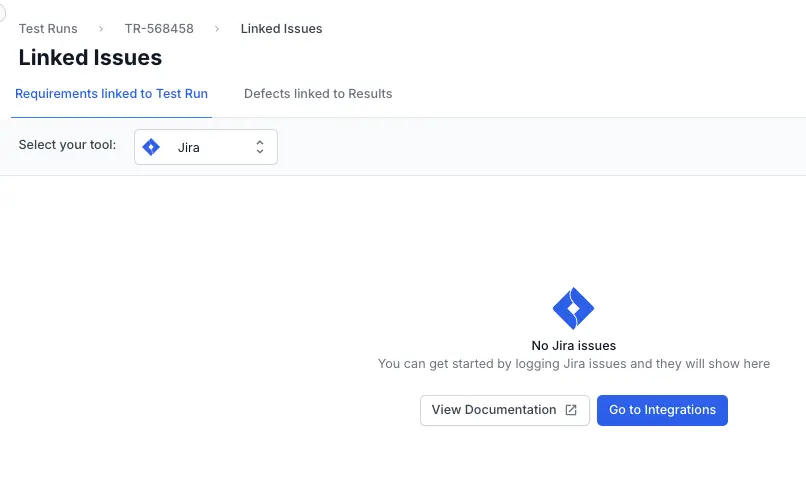This screenshot has width=806, height=477.
Task: Click the Jira logo inside the tool selector
Action: (x=151, y=147)
